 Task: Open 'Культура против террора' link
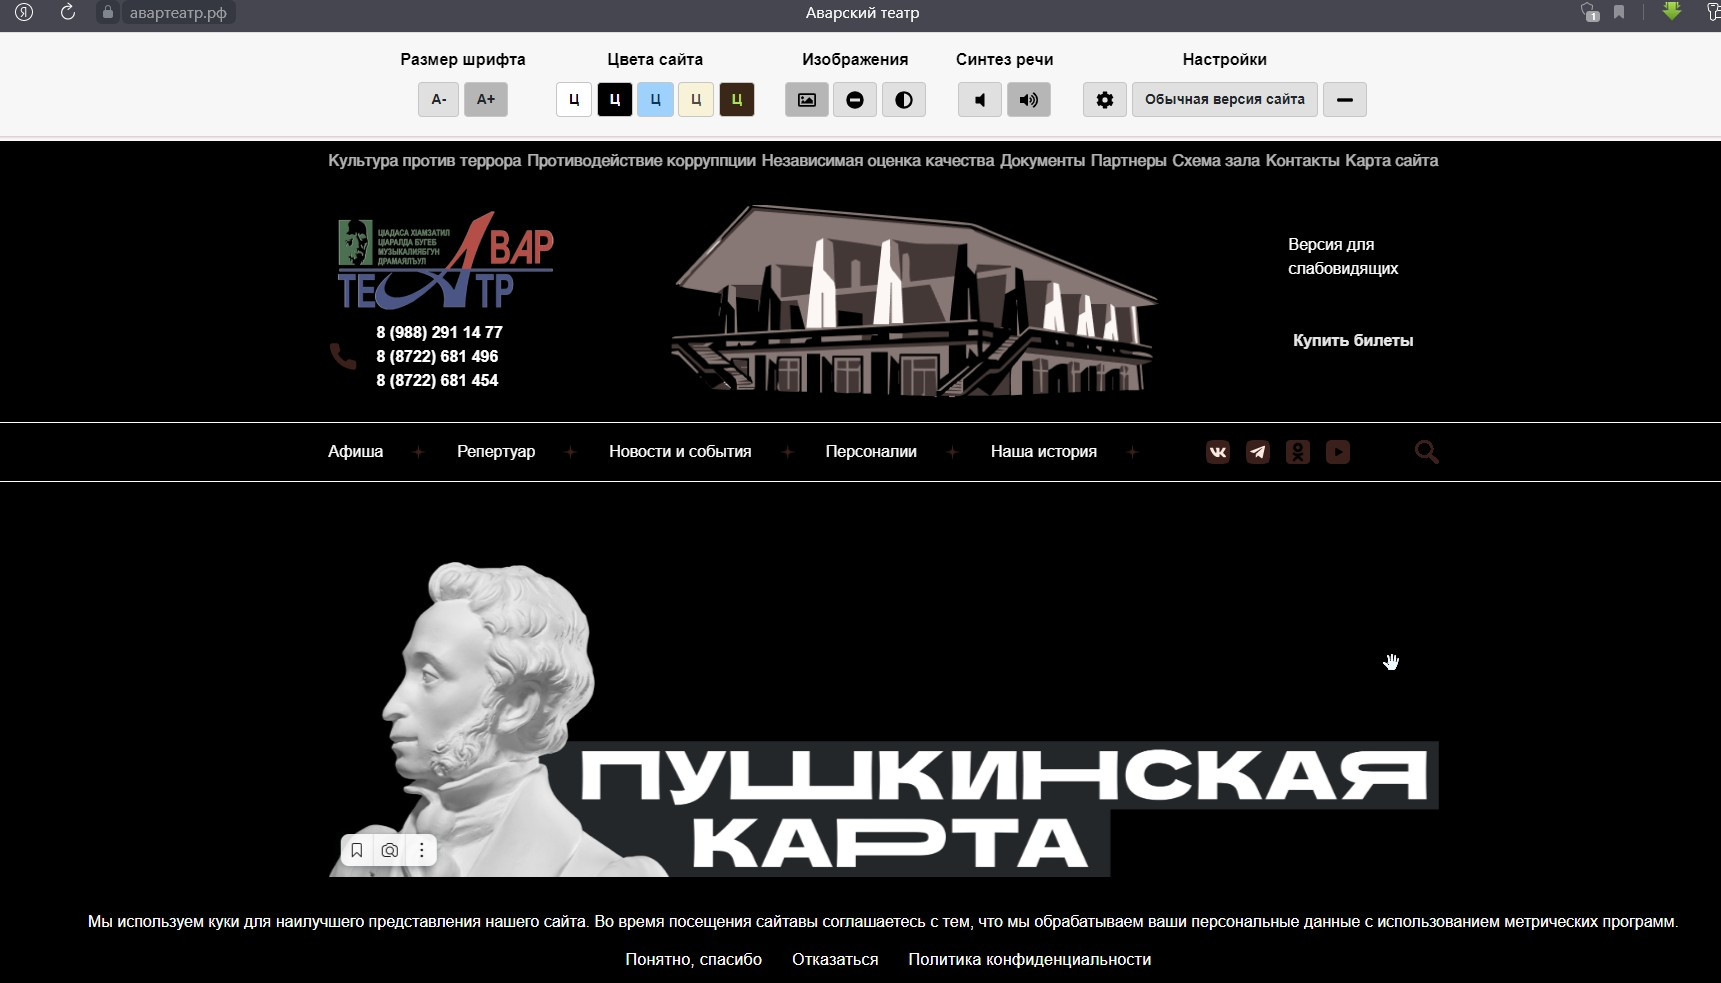pyautogui.click(x=425, y=160)
